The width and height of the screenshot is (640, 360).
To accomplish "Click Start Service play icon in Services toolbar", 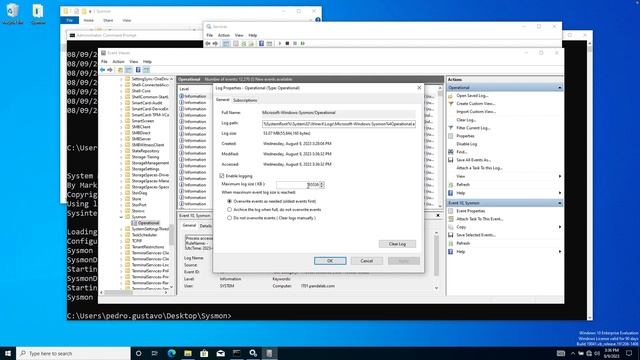I will pyautogui.click(x=280, y=43).
